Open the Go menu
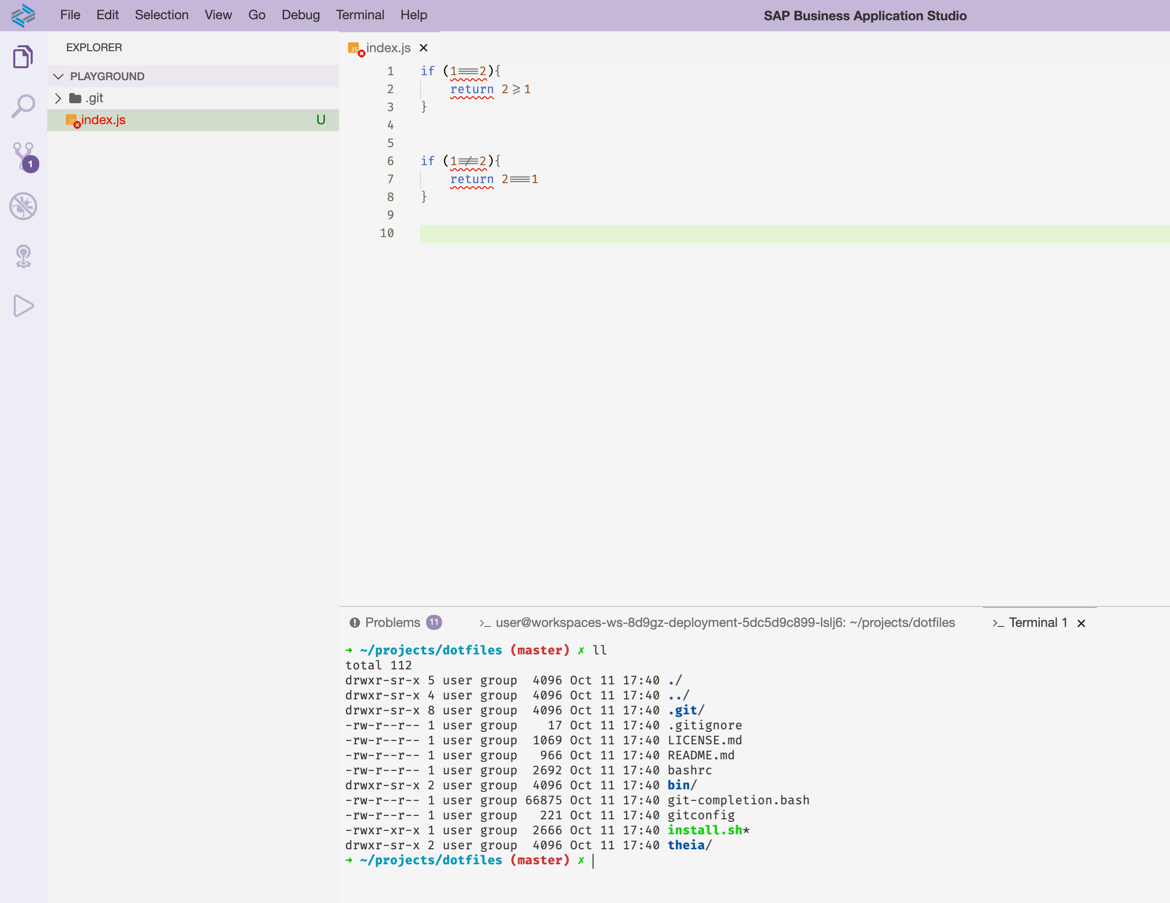 pyautogui.click(x=257, y=15)
